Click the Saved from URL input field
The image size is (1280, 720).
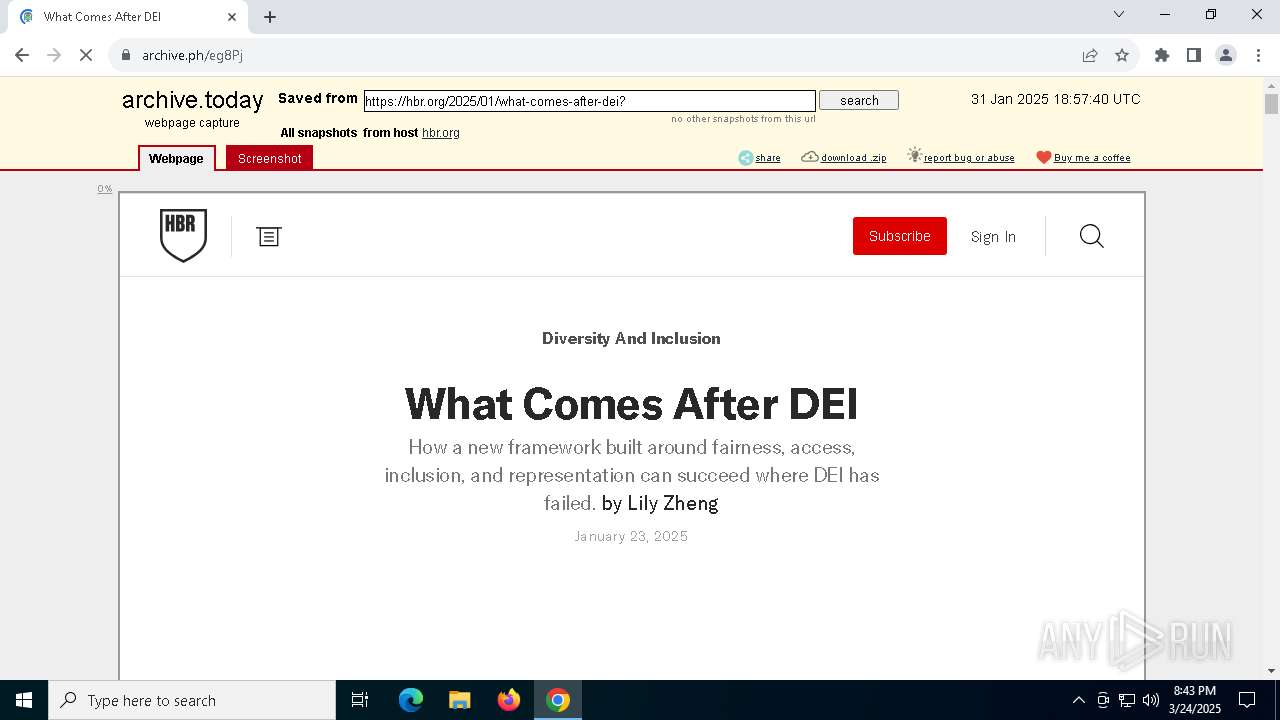(x=590, y=101)
